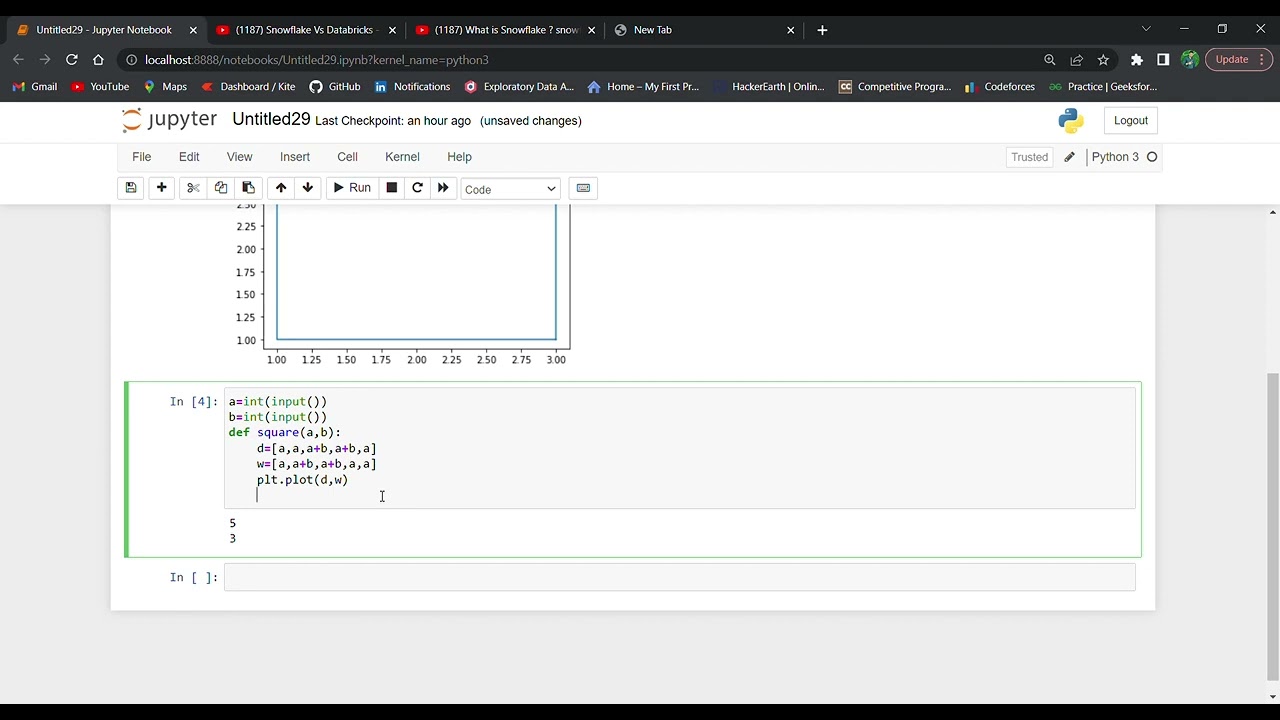Cut selected cells with scissors icon
The height and width of the screenshot is (720, 1280).
(193, 188)
